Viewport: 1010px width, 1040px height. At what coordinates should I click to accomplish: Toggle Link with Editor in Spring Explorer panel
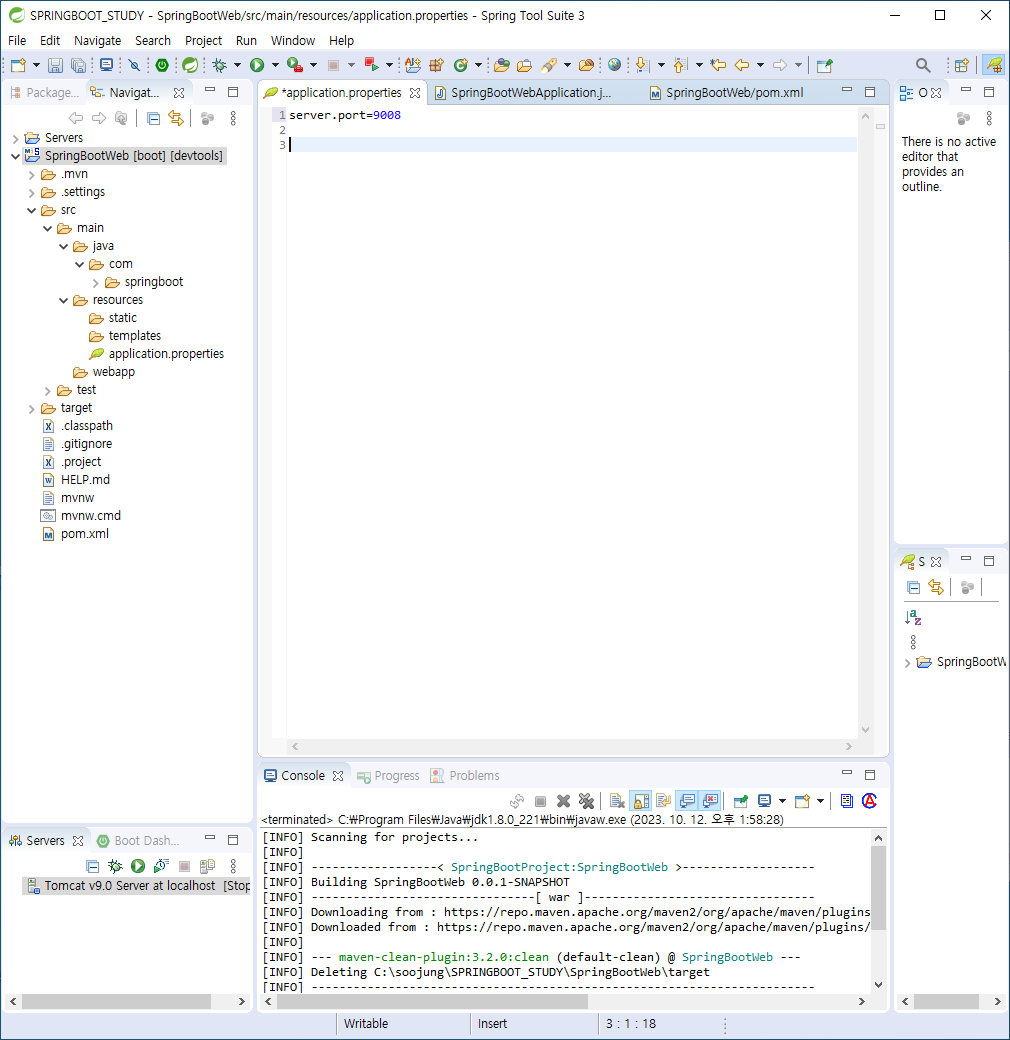pos(936,588)
